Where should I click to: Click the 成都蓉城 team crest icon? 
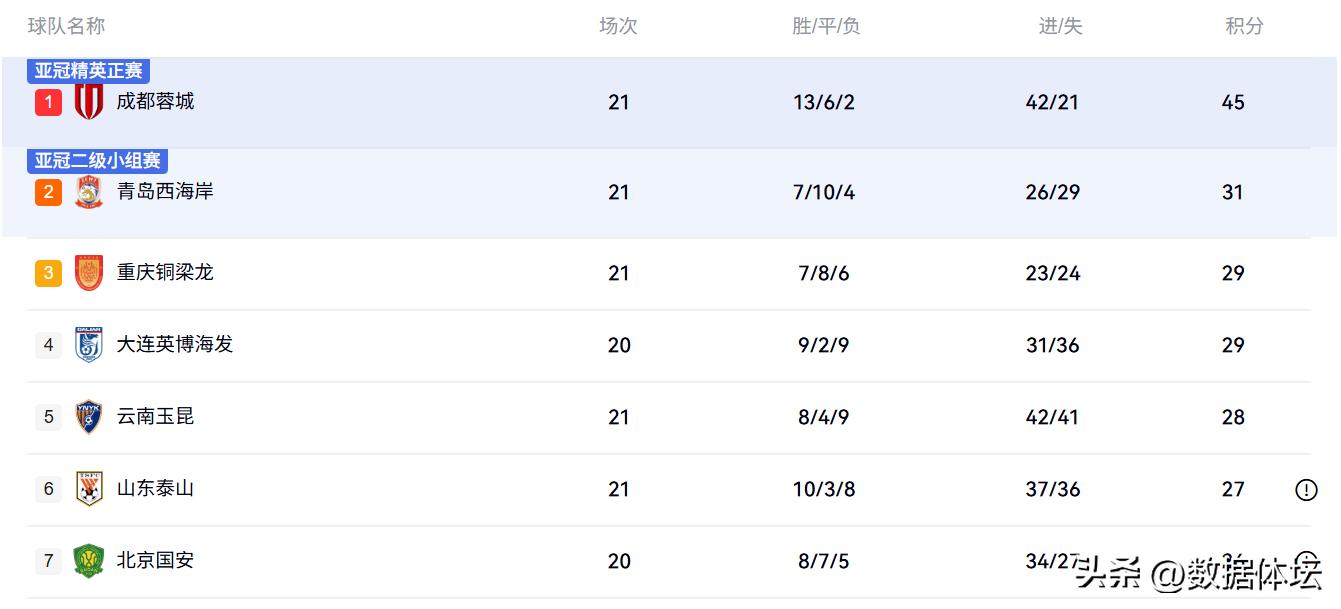click(x=89, y=102)
